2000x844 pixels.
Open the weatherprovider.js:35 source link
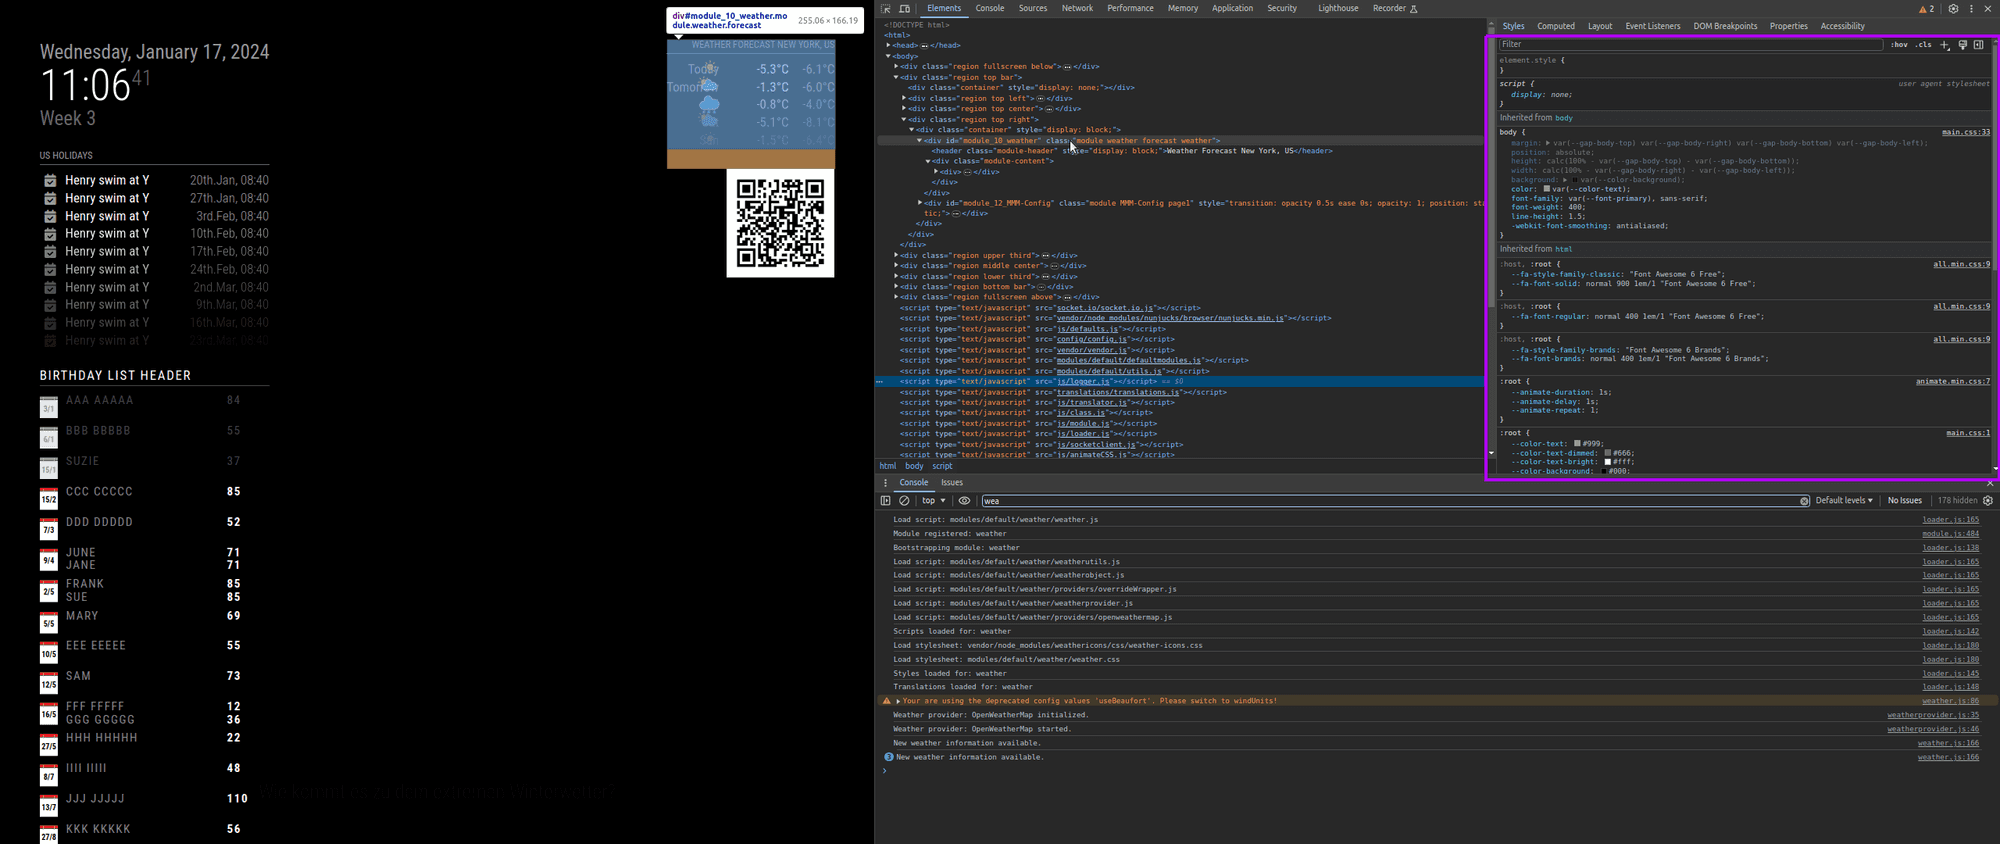tap(1933, 715)
